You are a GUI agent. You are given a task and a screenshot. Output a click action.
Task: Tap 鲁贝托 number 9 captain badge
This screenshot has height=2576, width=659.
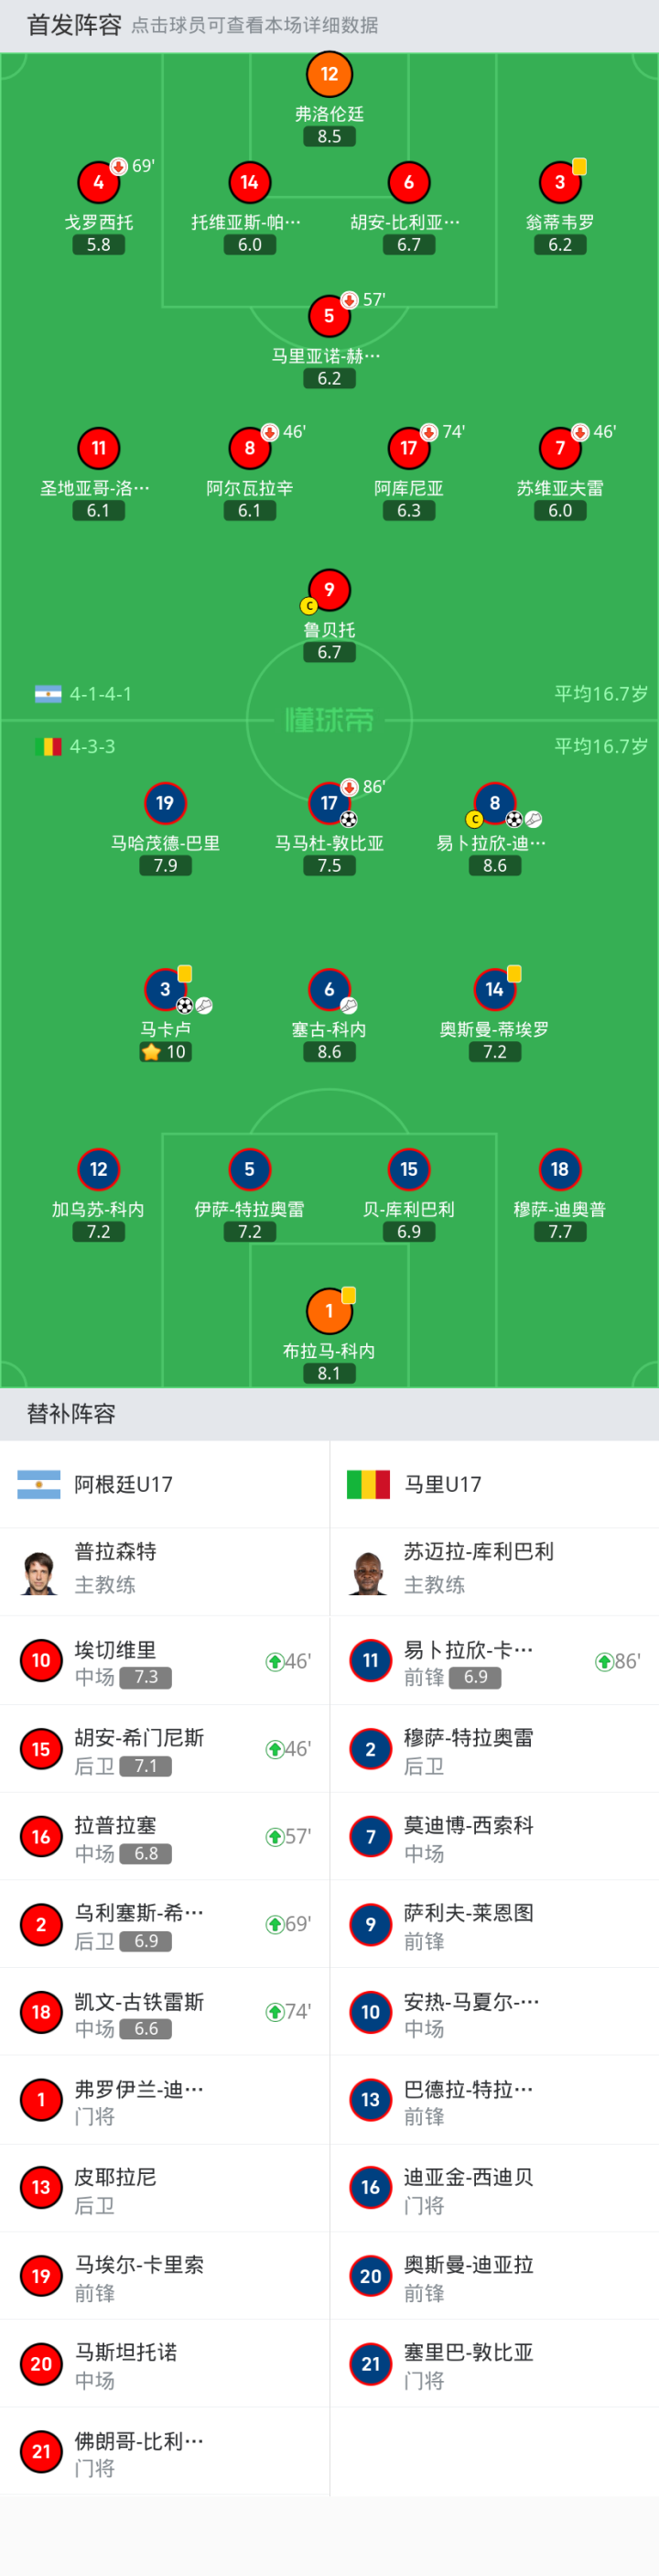point(329,590)
